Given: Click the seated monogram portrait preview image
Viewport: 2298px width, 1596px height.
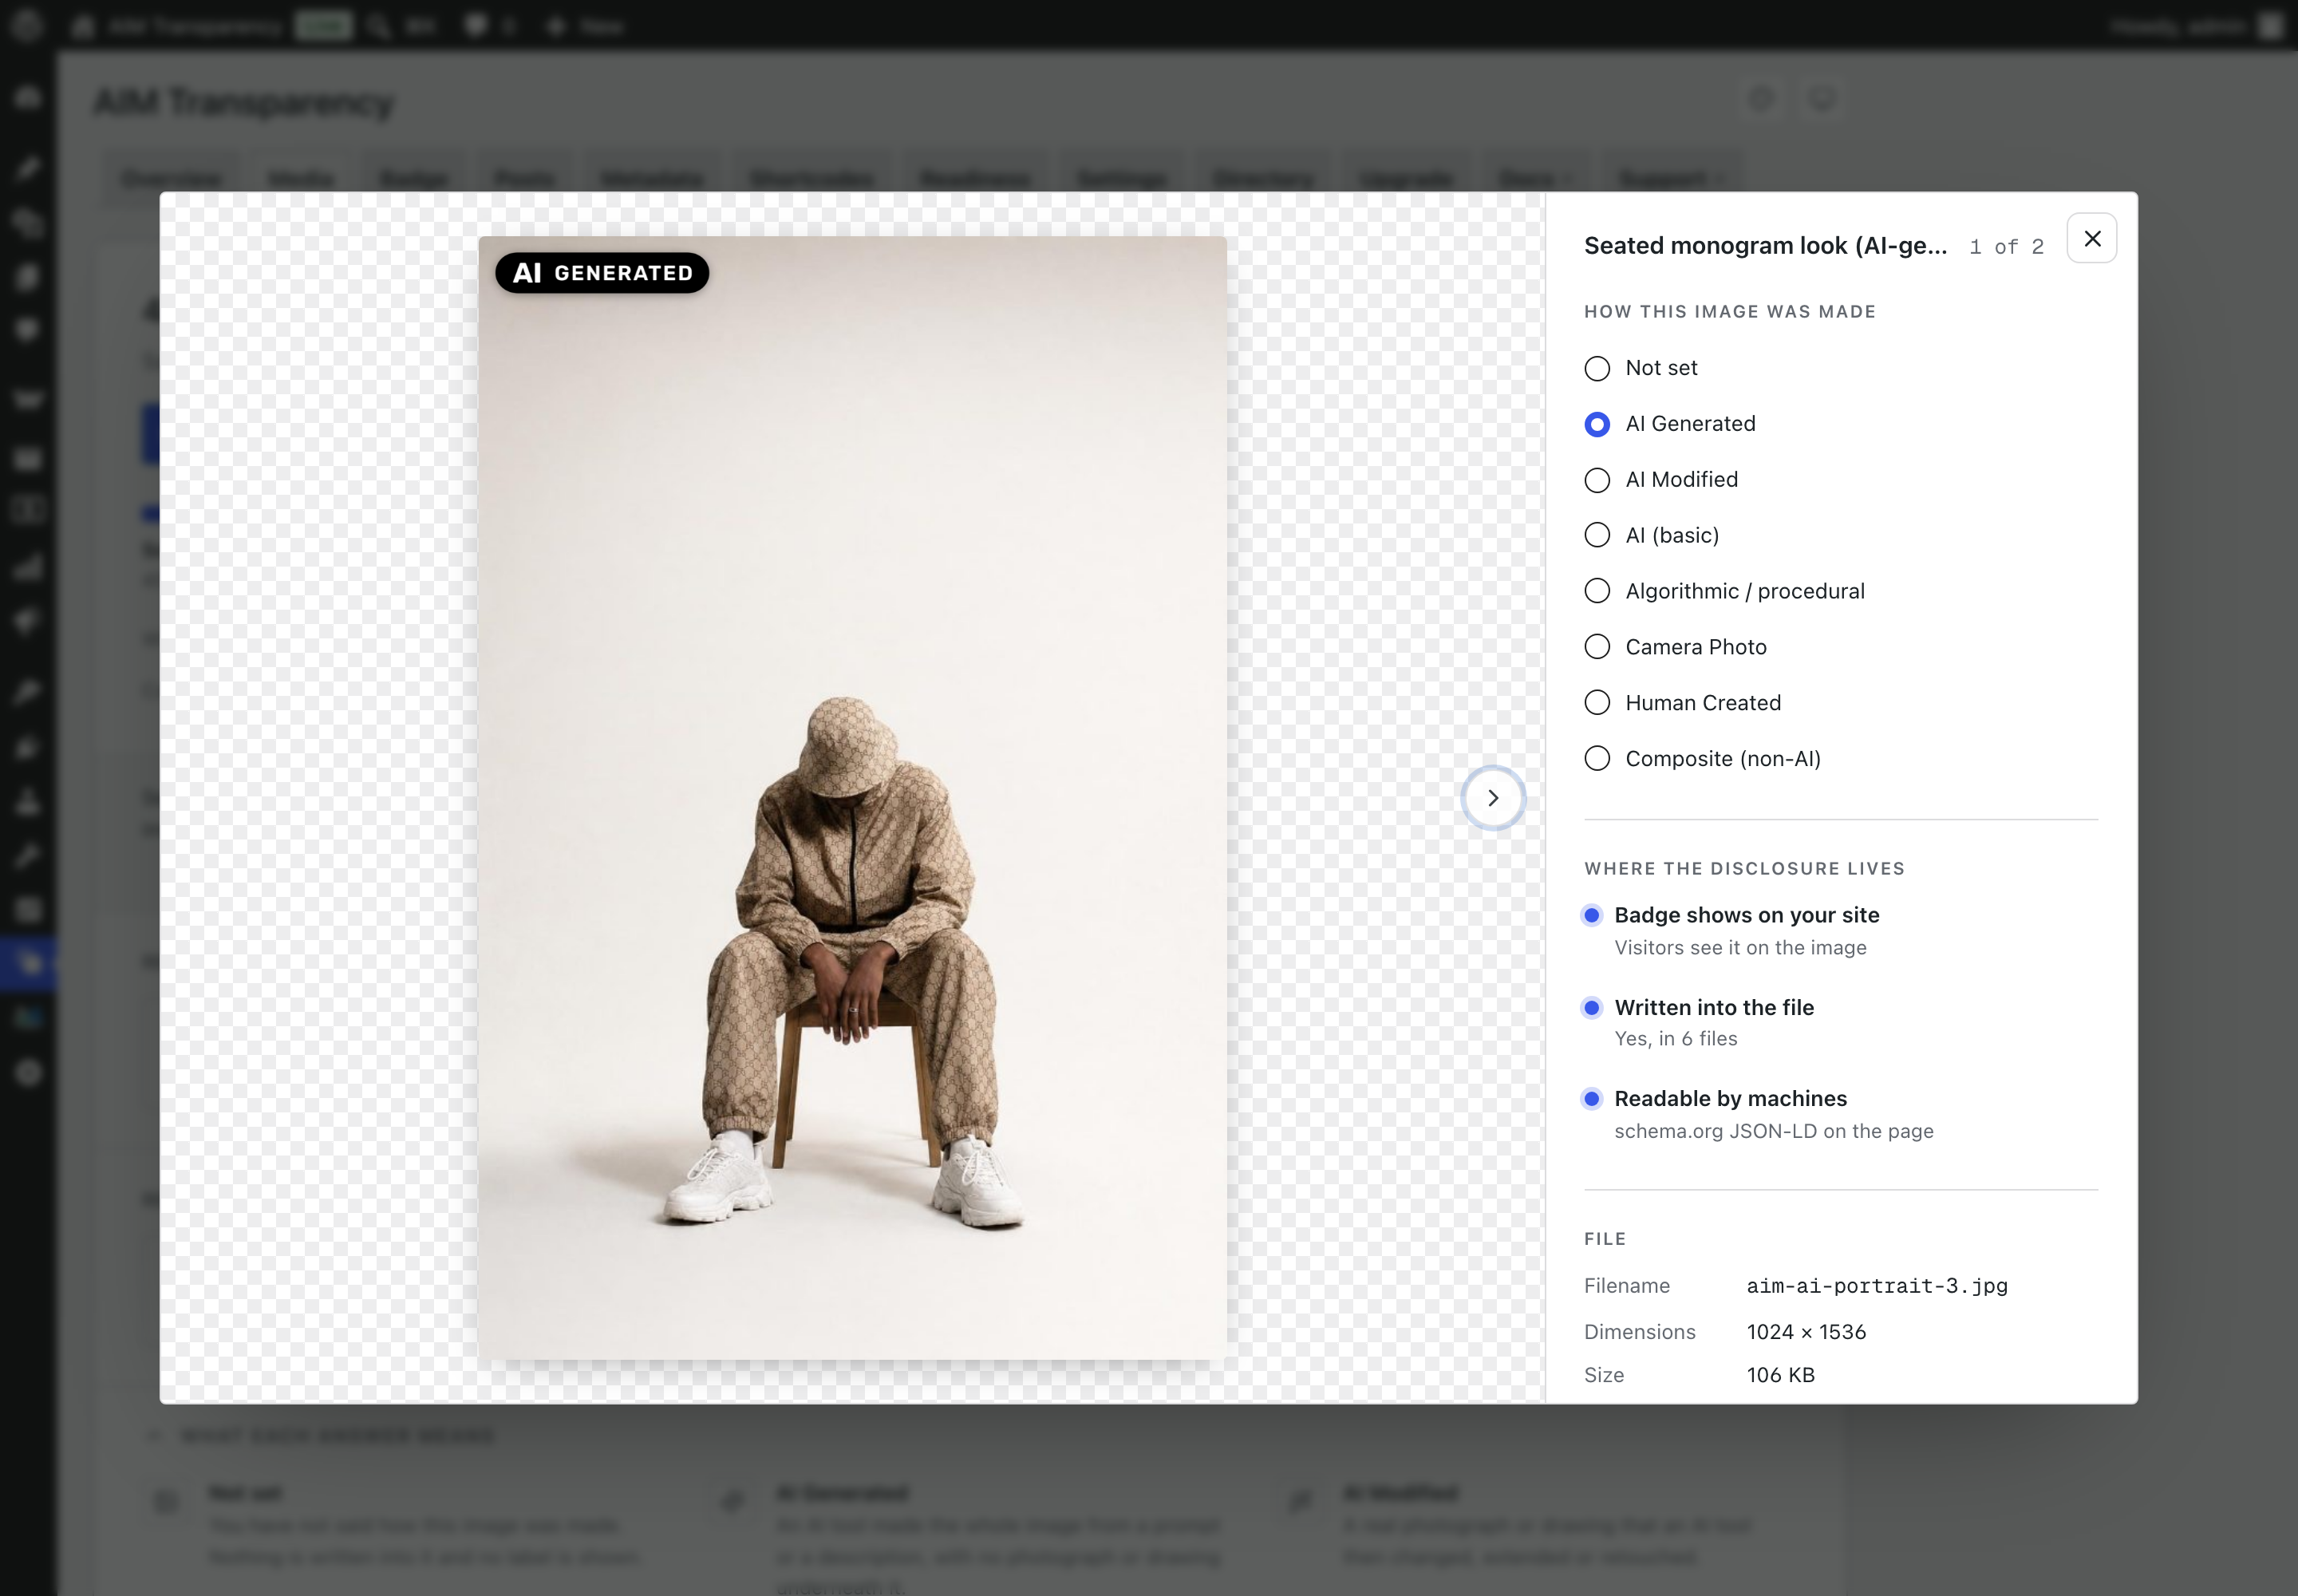Looking at the screenshot, I should (x=852, y=797).
